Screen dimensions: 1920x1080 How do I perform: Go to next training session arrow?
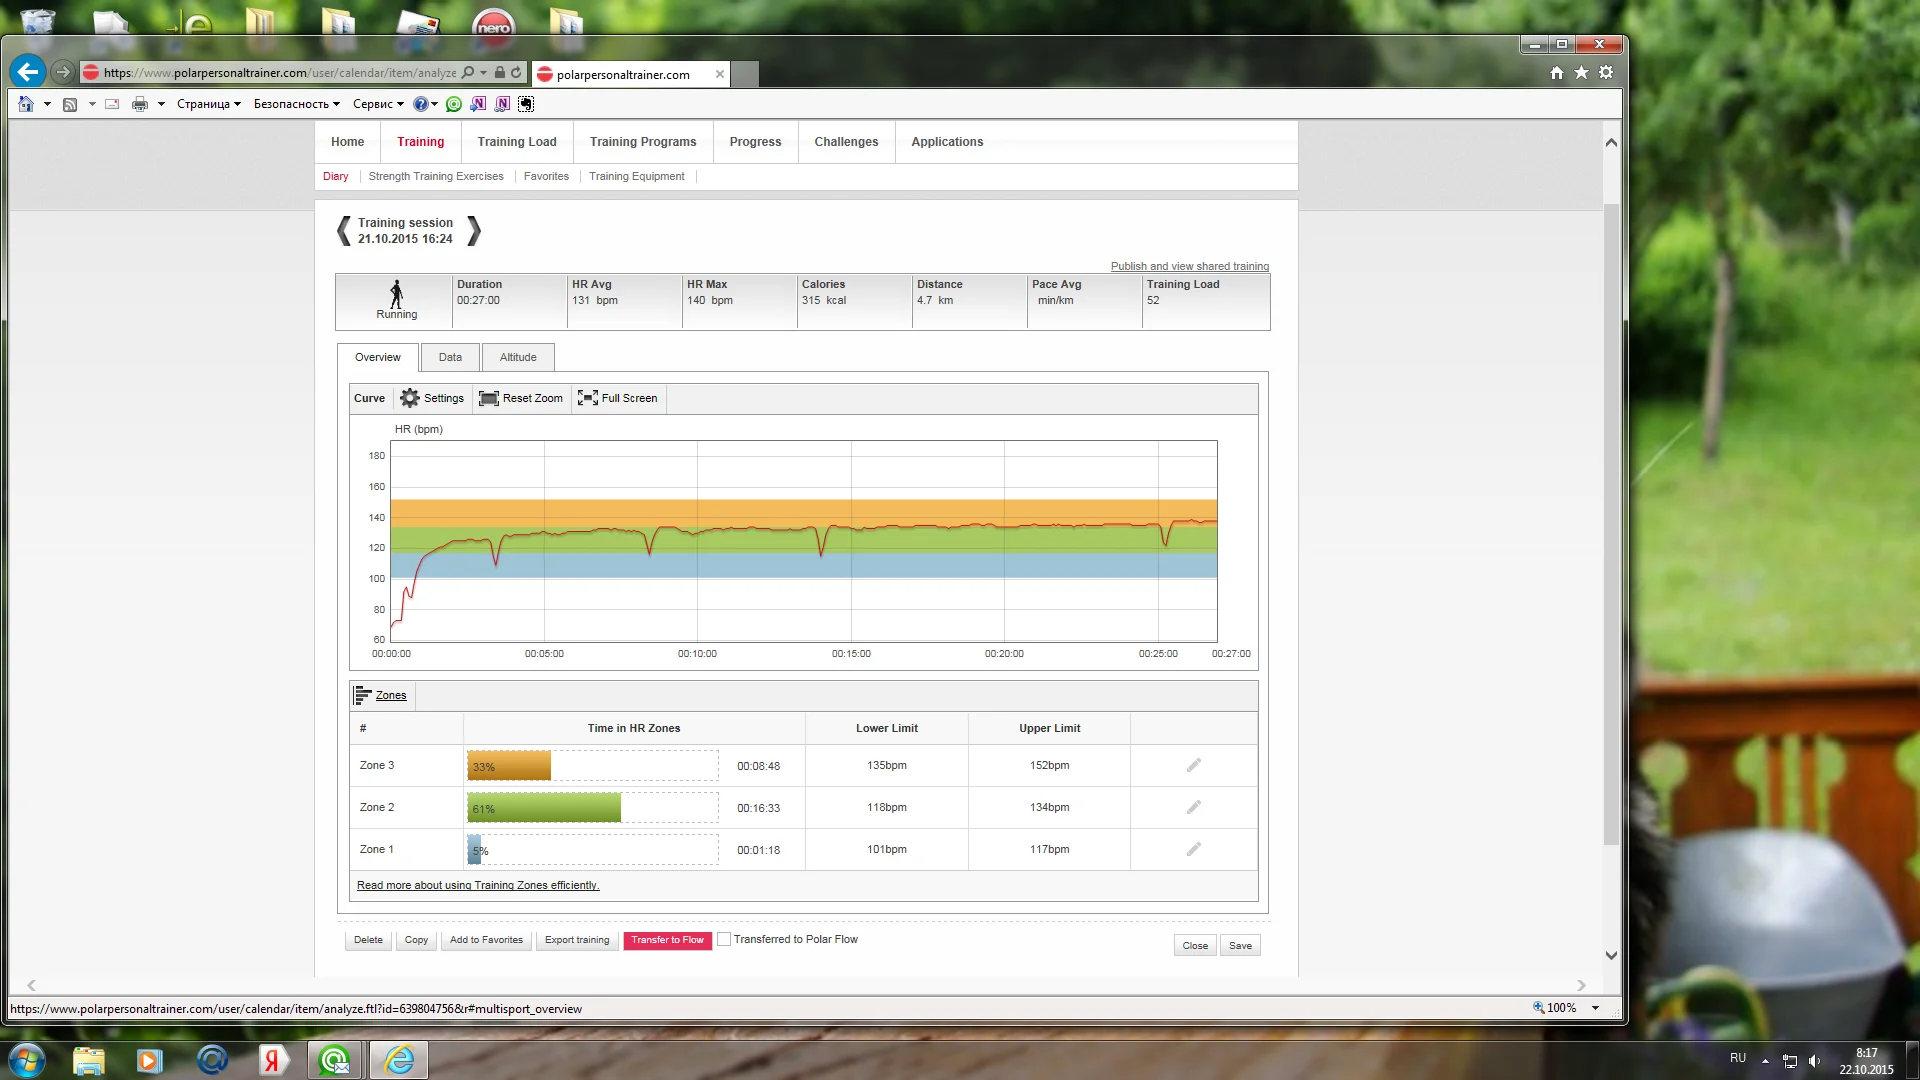coord(474,231)
